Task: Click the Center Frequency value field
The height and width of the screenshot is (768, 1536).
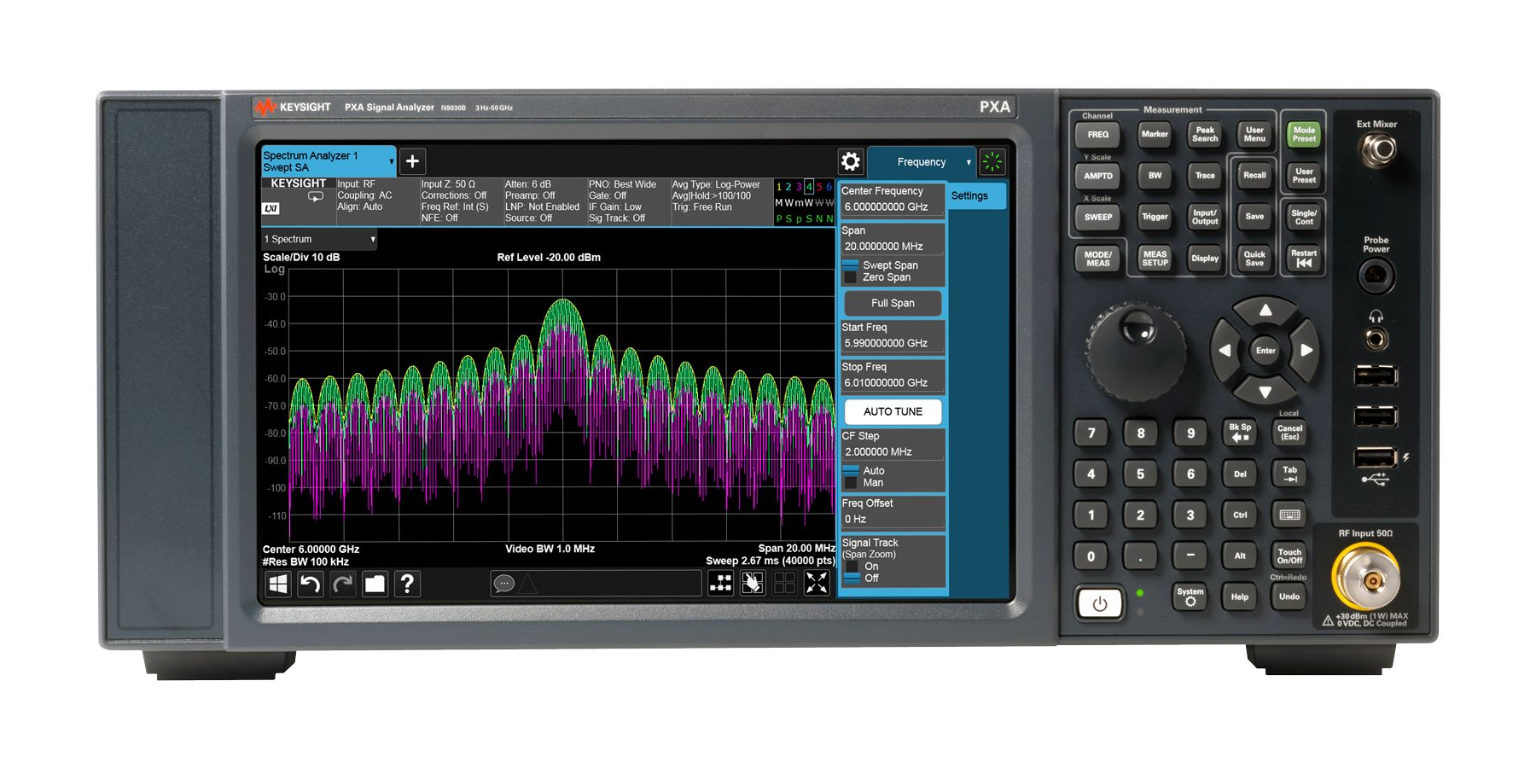Action: (x=892, y=207)
